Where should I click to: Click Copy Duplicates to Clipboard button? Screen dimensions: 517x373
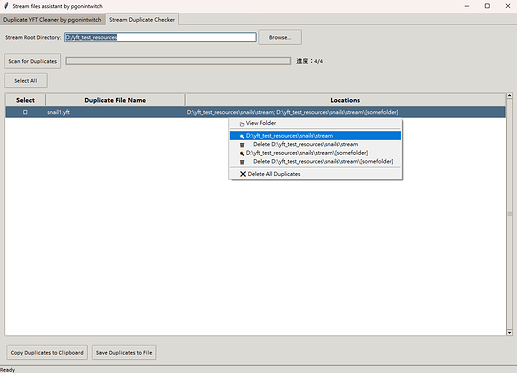pos(47,353)
